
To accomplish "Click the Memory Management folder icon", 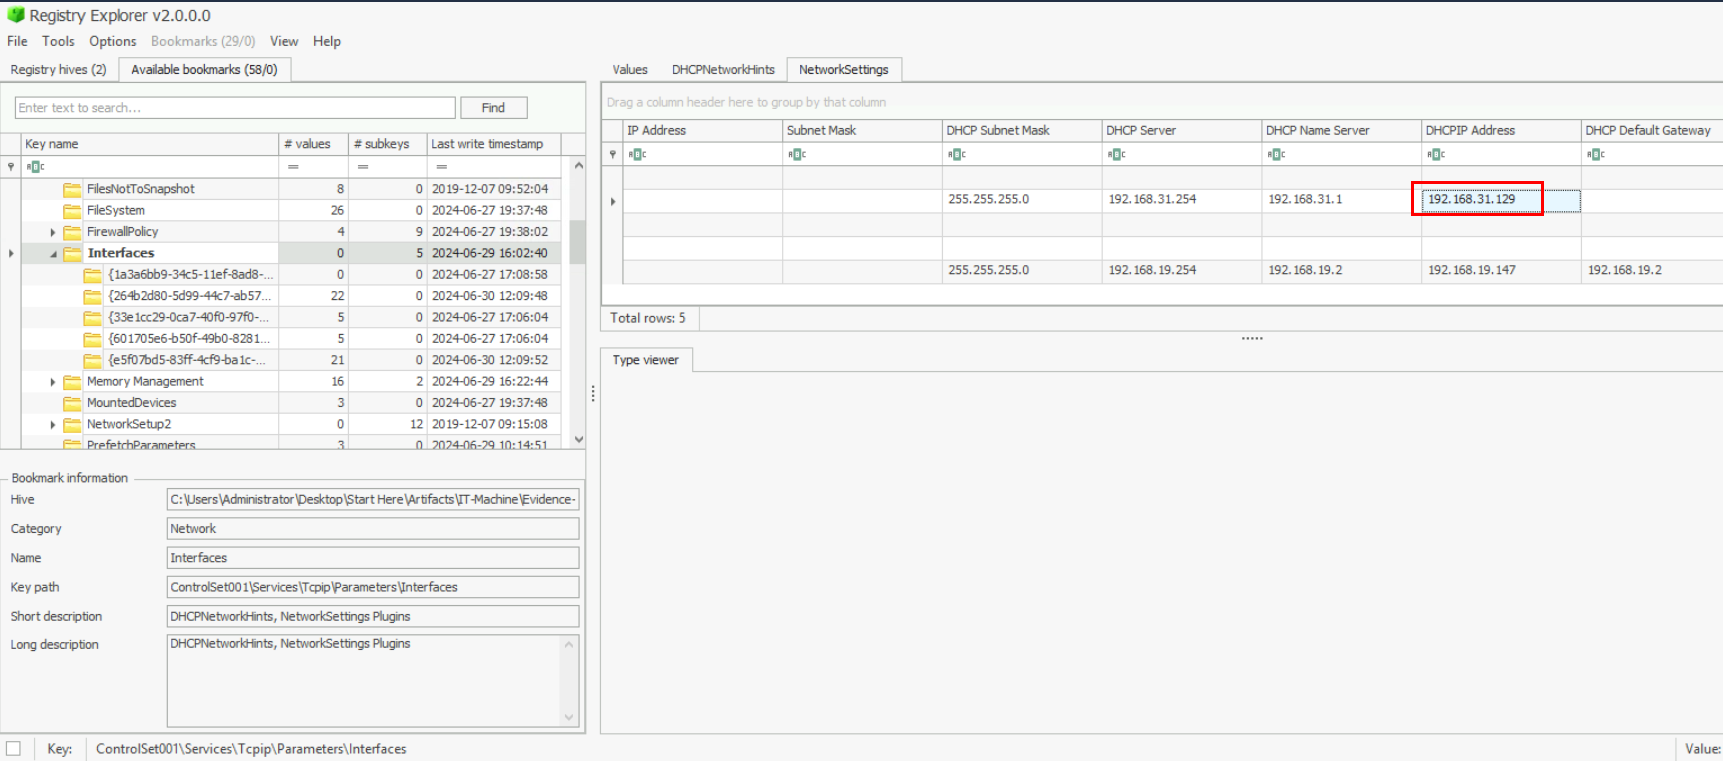I will 72,382.
